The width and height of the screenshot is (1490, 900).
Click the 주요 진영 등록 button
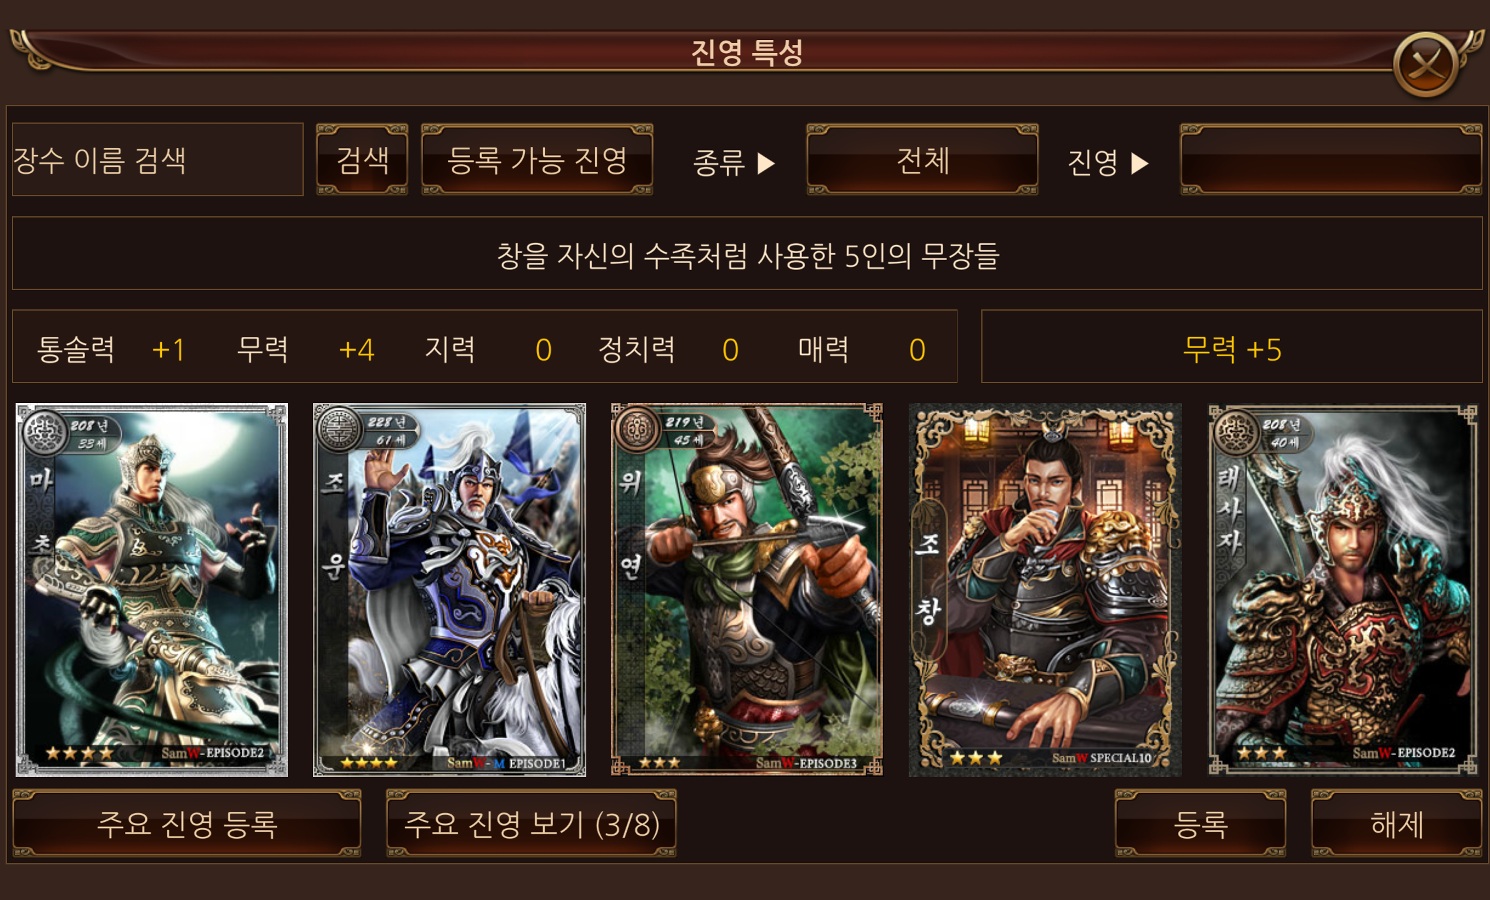(187, 824)
